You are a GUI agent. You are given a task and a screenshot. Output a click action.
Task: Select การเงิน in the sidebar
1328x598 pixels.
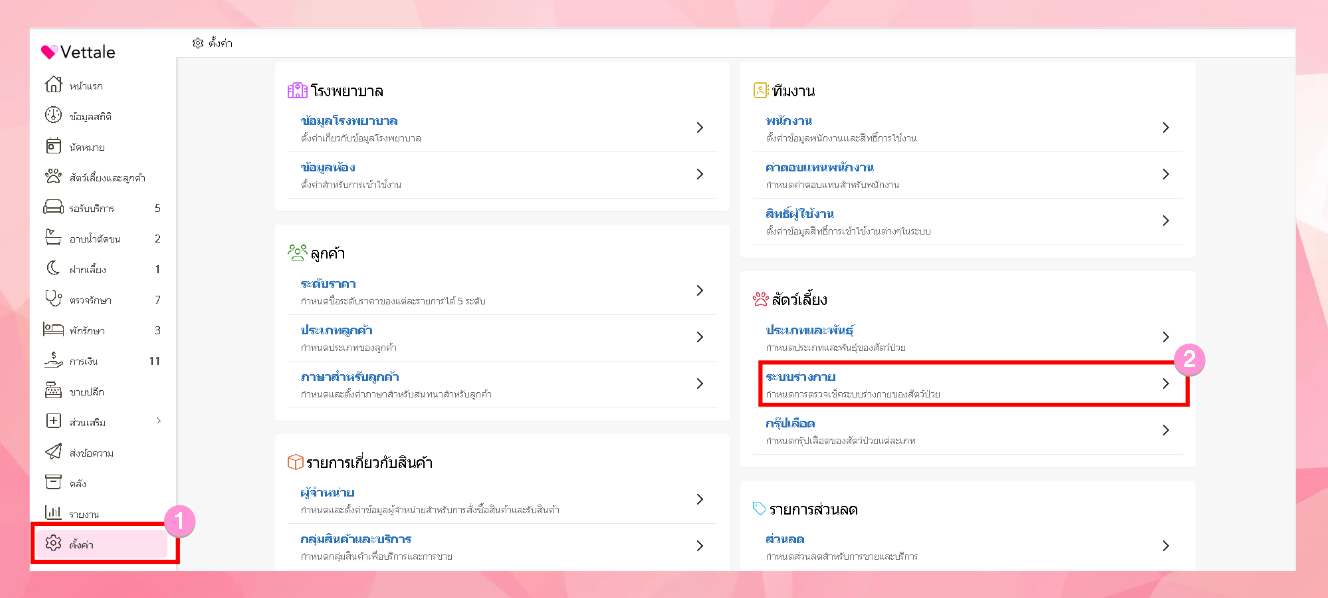(84, 361)
